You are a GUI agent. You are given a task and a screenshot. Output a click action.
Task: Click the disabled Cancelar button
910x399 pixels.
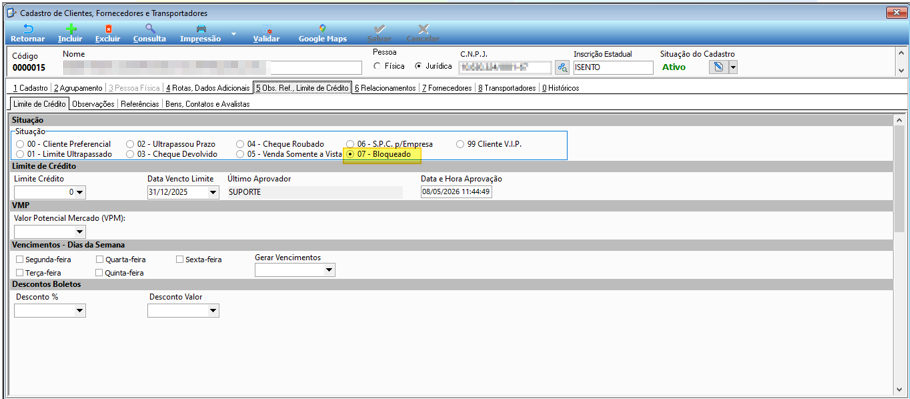[x=422, y=34]
